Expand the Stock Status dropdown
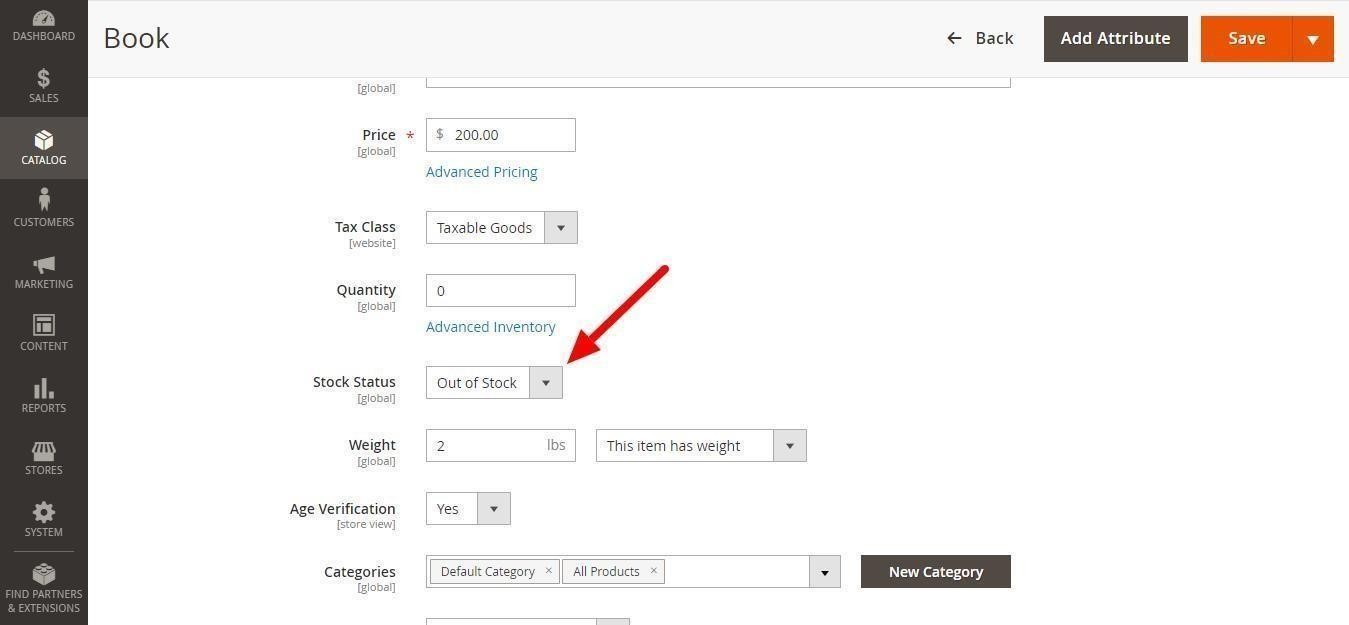This screenshot has height=625, width=1349. point(545,383)
